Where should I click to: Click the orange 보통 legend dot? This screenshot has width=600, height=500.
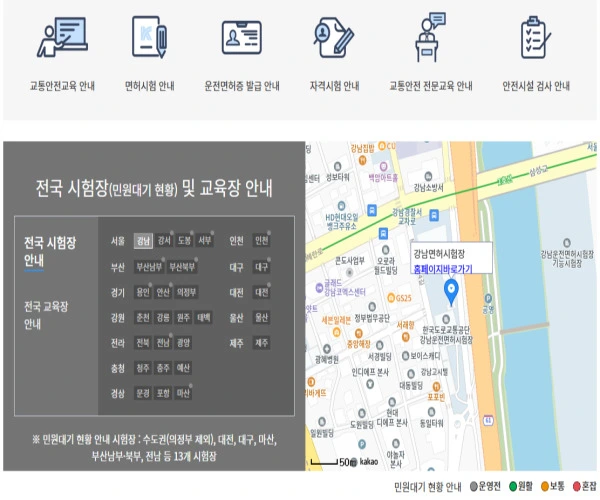tap(545, 487)
